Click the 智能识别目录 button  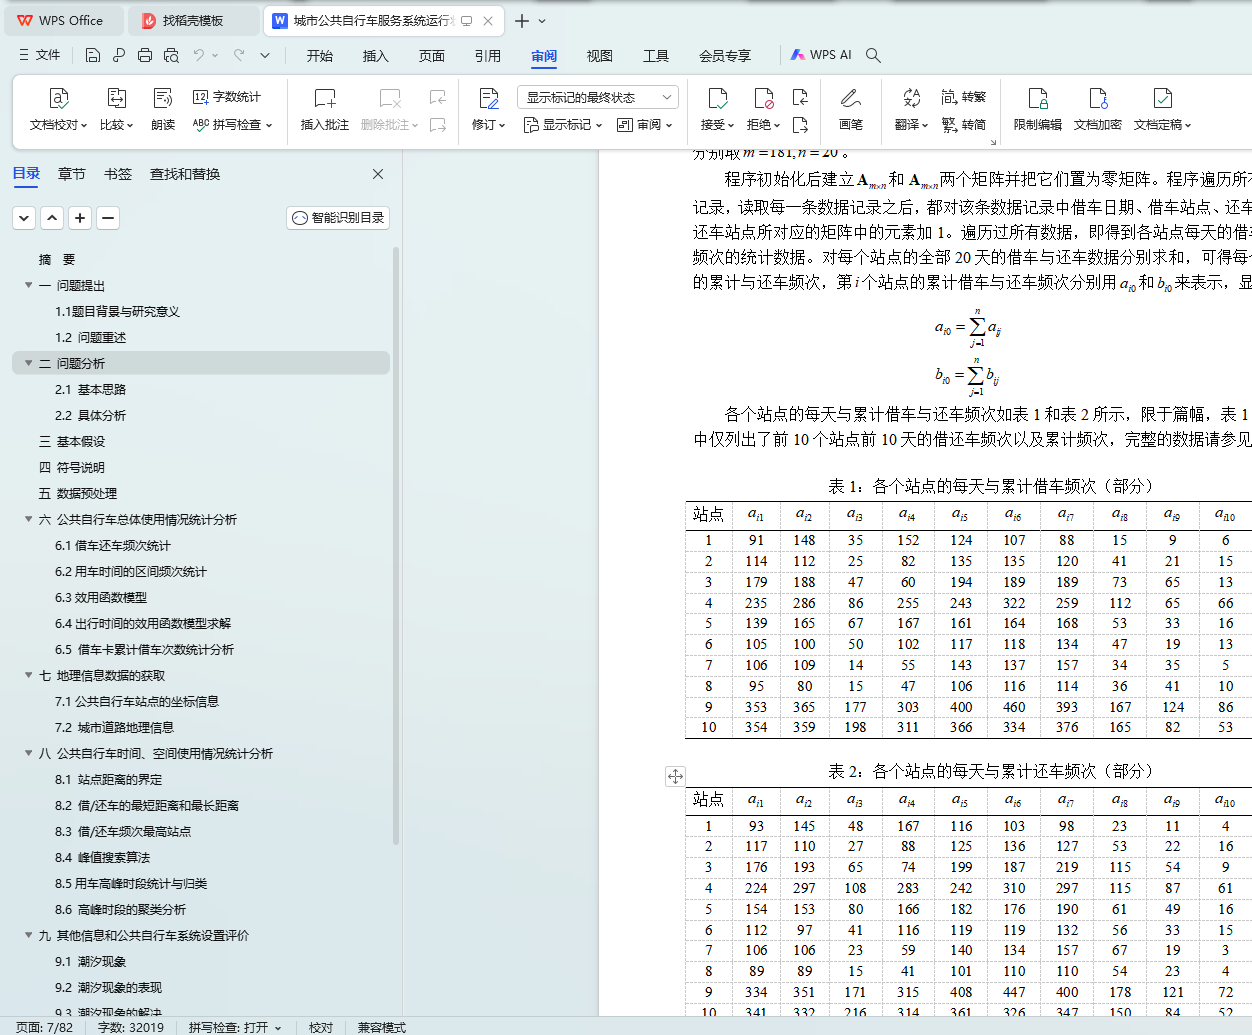pos(338,218)
